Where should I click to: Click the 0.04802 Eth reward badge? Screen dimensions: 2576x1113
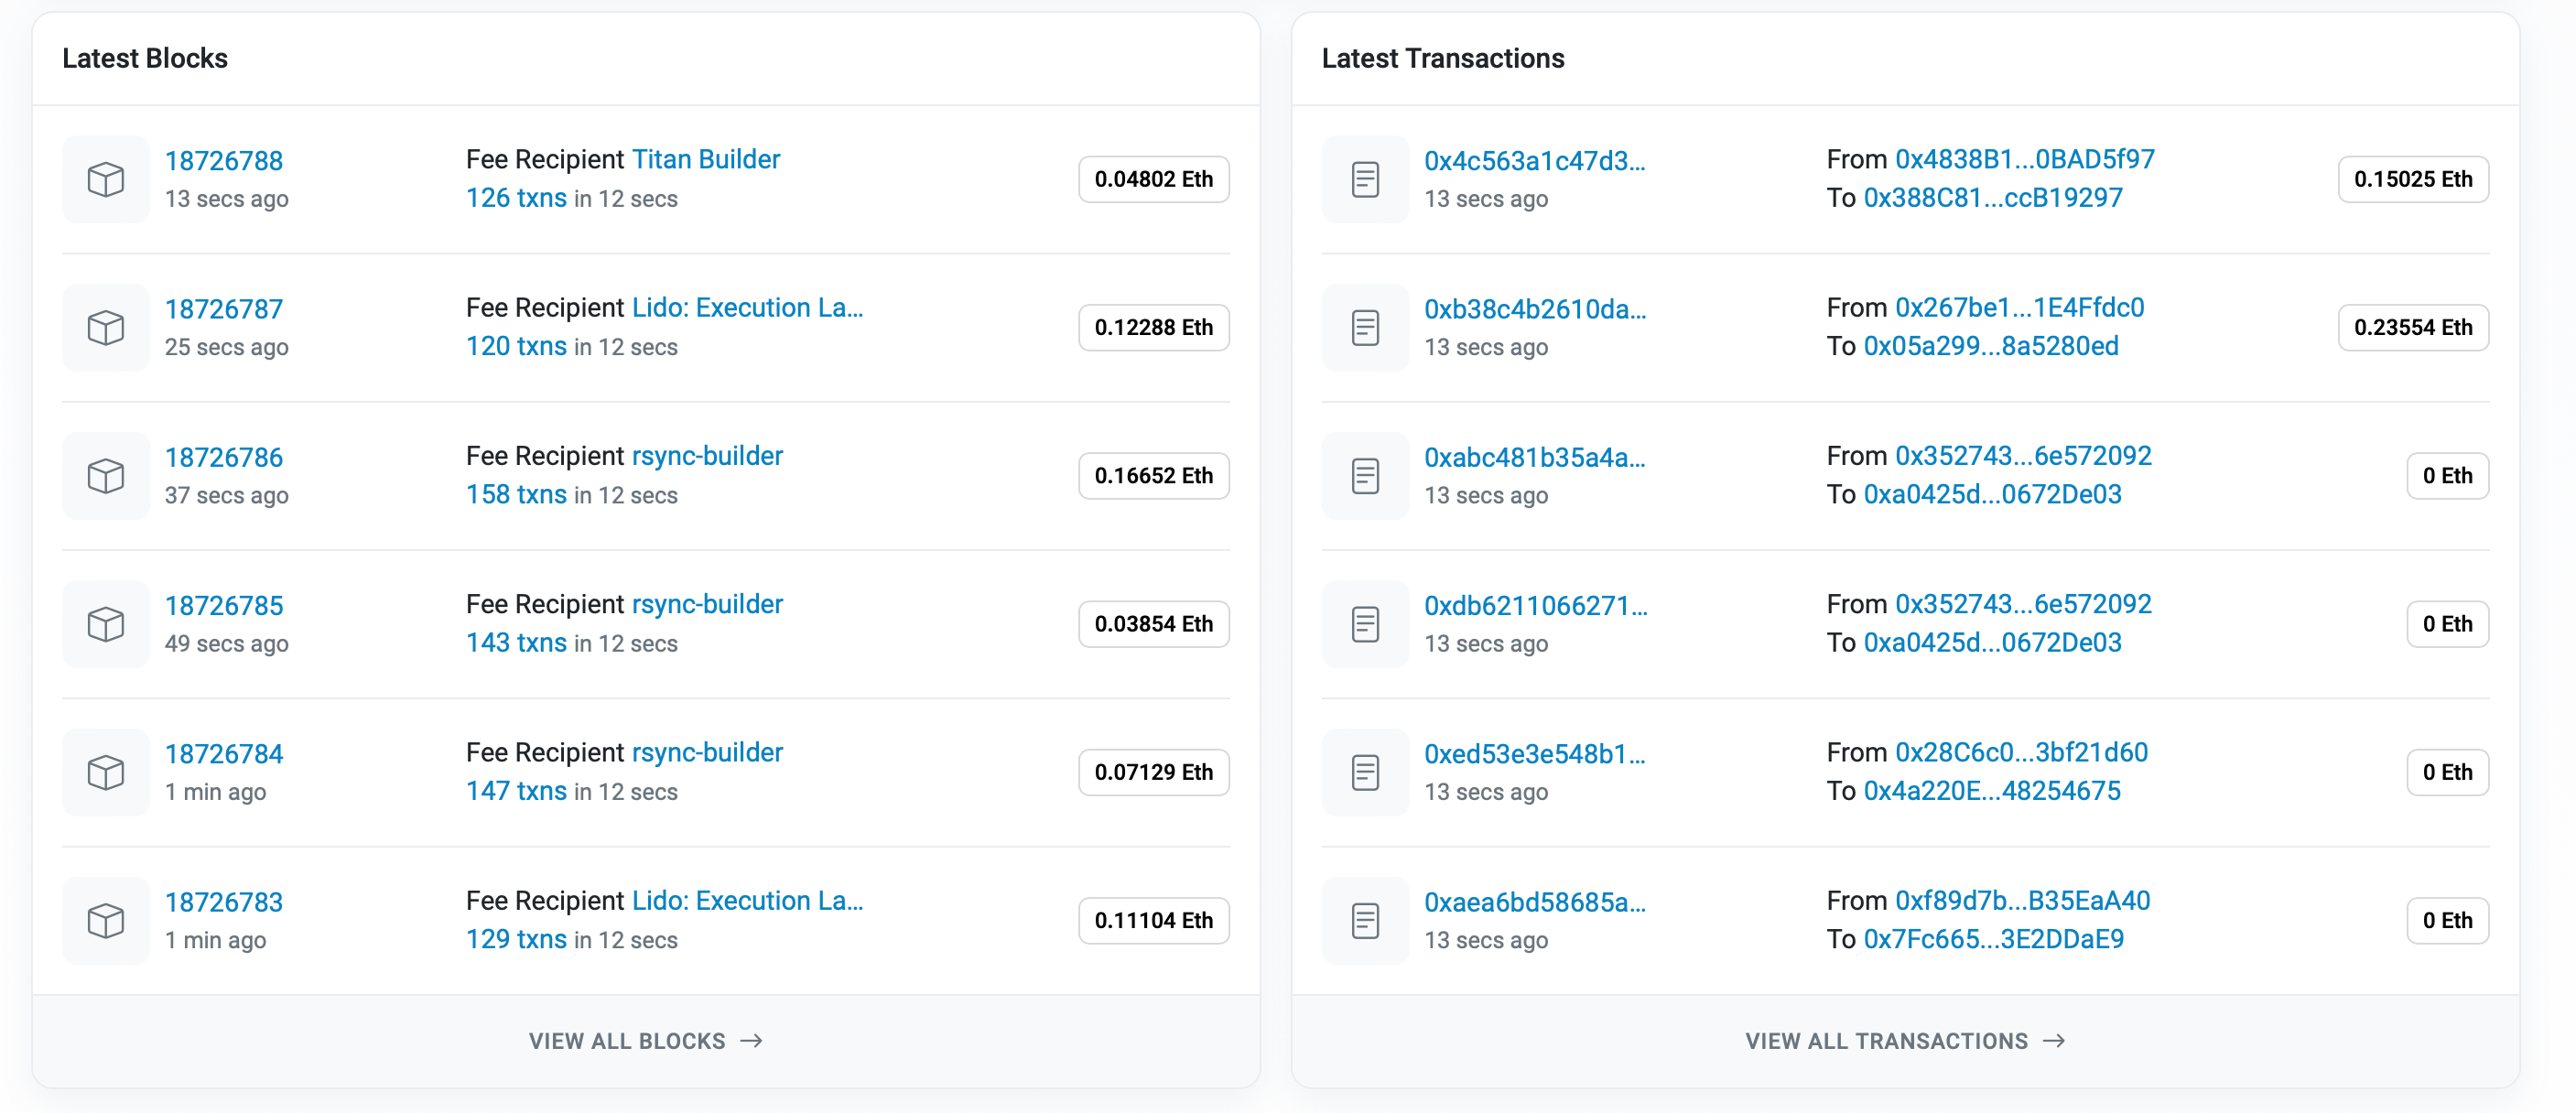pos(1154,179)
